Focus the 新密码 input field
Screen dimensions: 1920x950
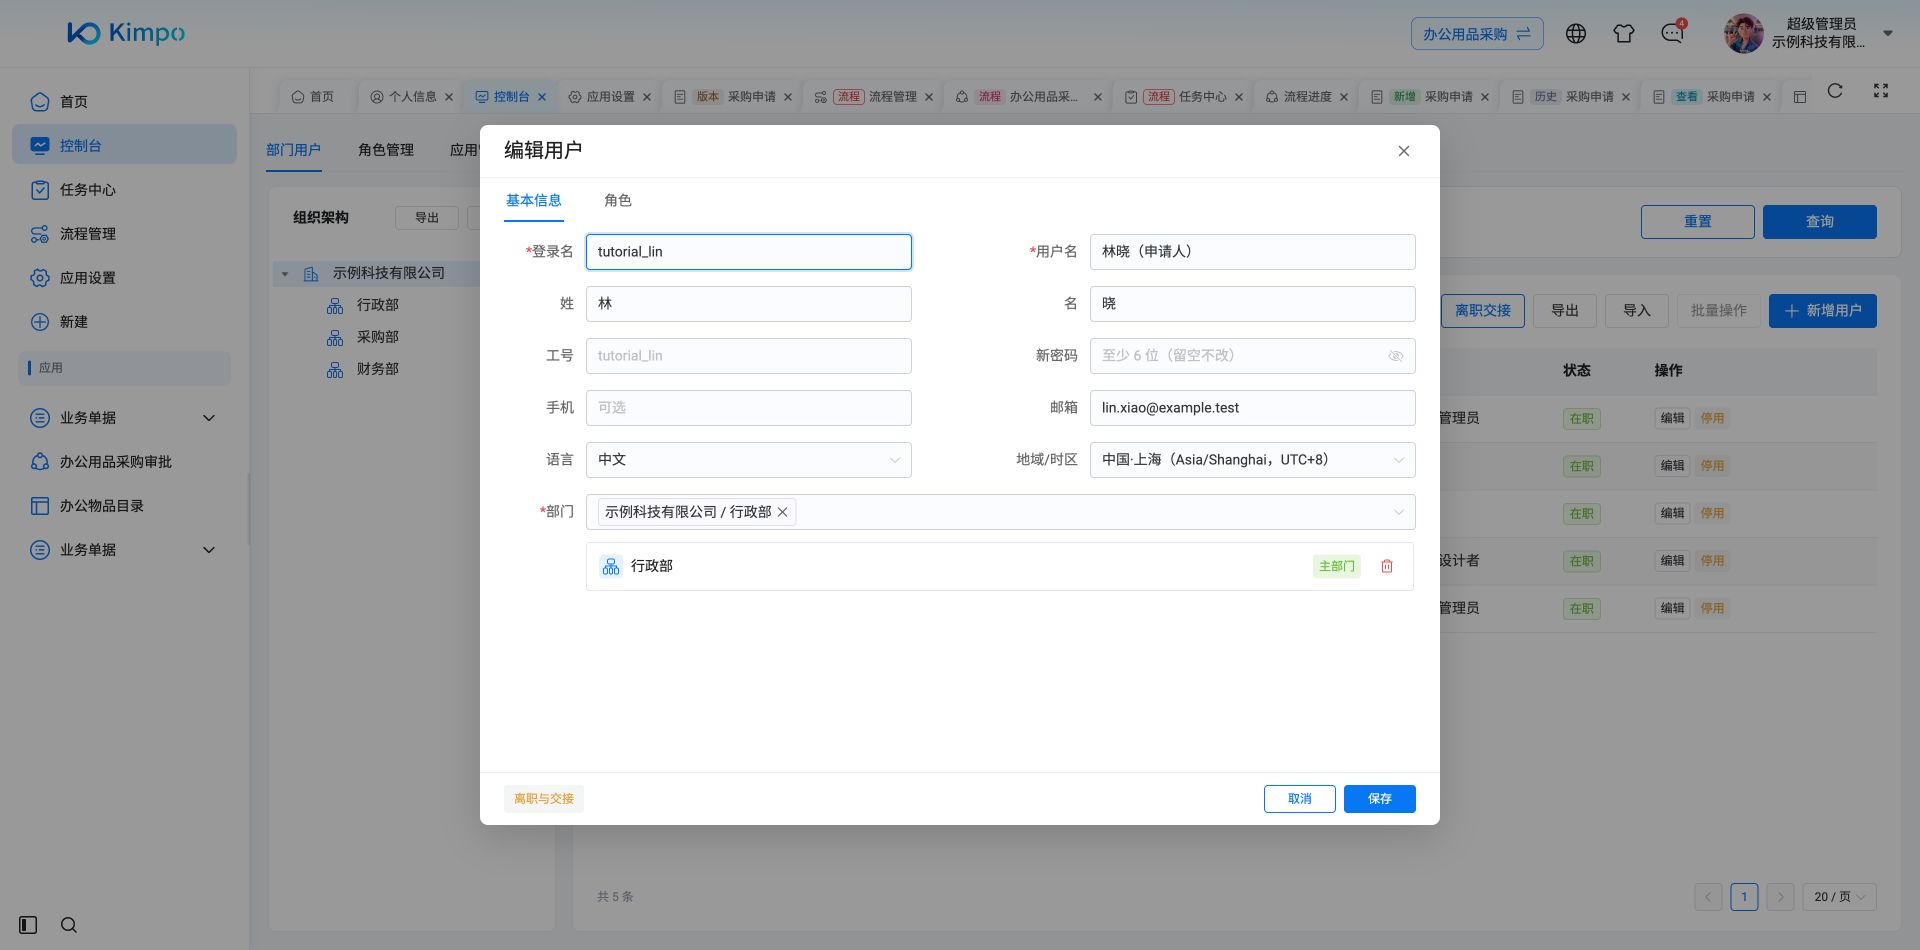pyautogui.click(x=1253, y=356)
